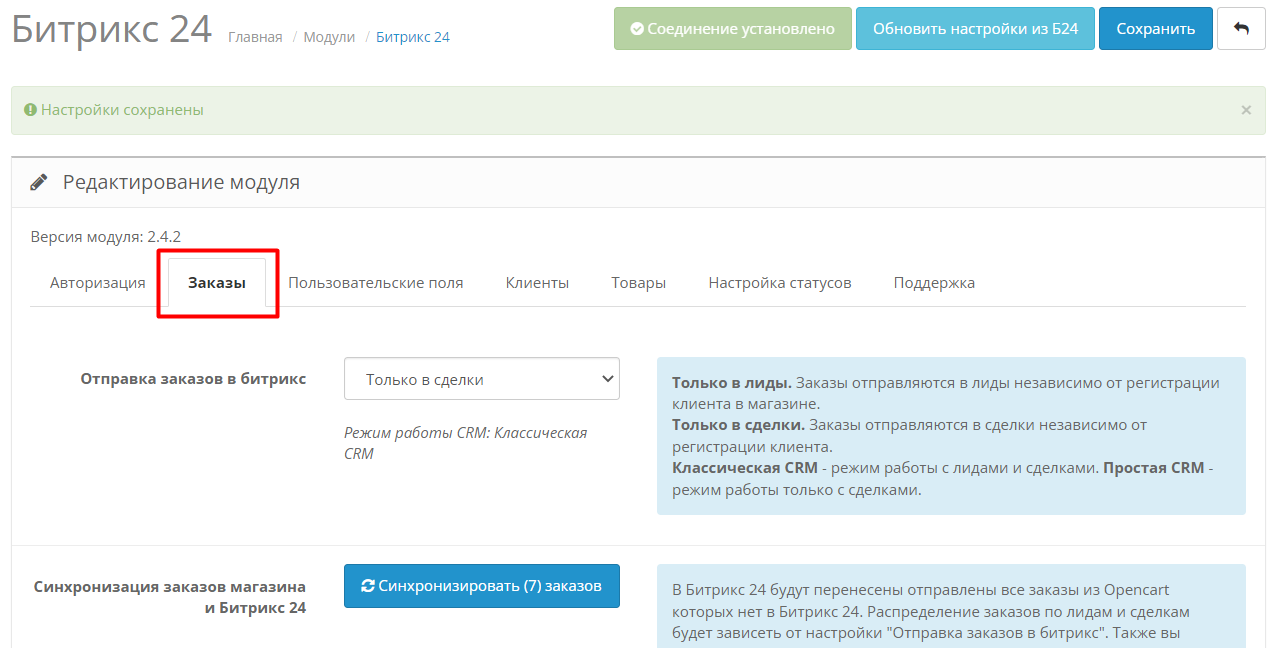Open the 'Авторизация' tab
The width and height of the screenshot is (1271, 648).
coord(98,283)
